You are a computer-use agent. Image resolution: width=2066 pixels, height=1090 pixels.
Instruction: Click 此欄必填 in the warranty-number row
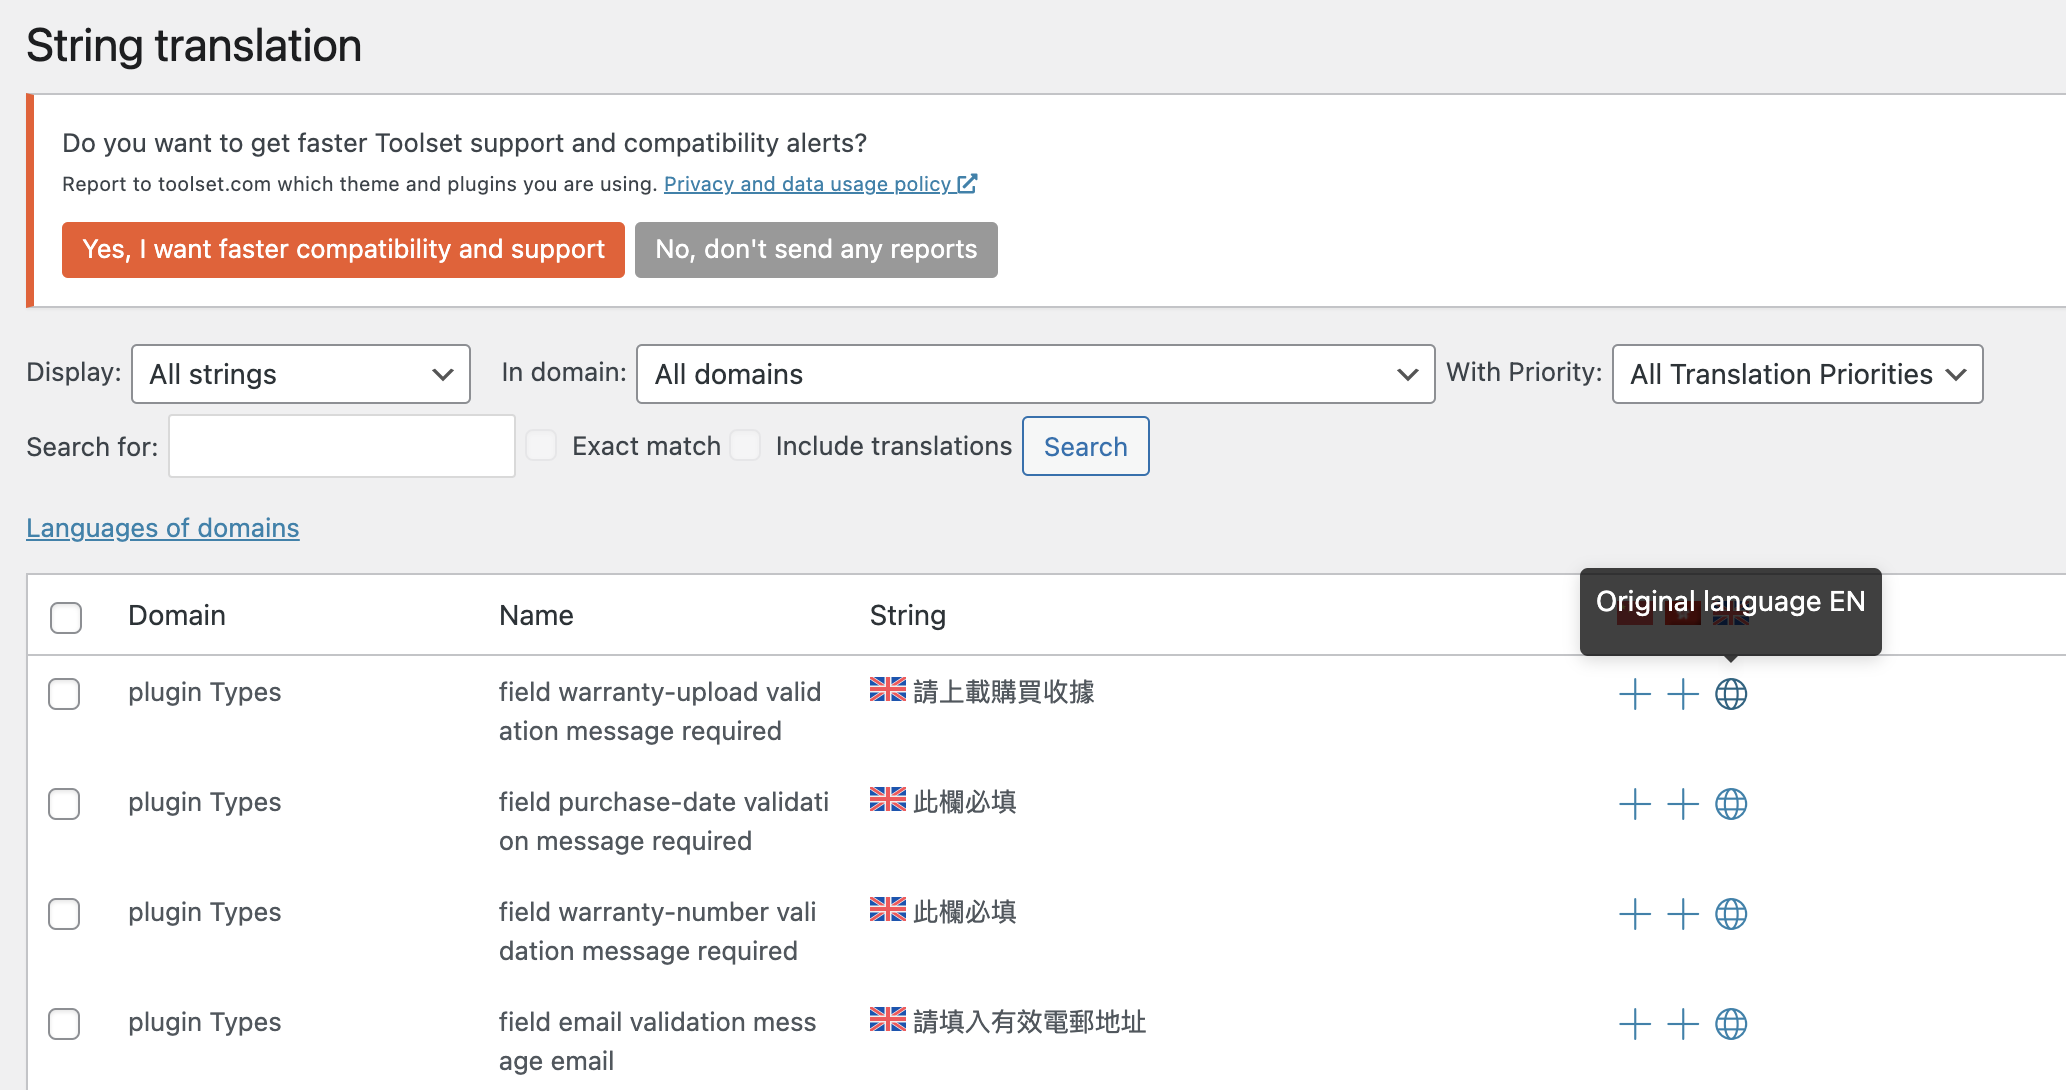(x=964, y=911)
